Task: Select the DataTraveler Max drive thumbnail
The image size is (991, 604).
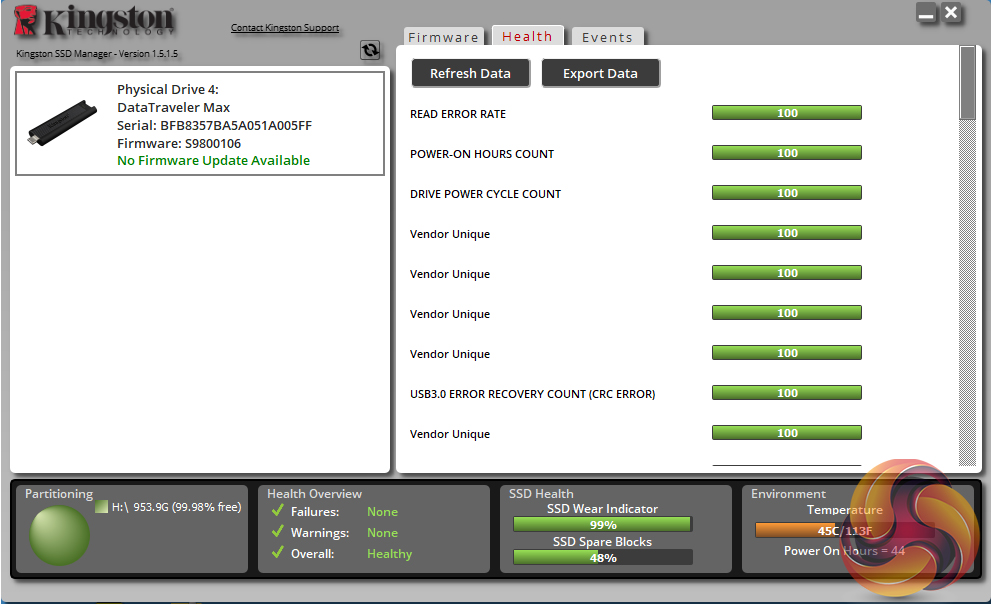Action: (x=62, y=123)
